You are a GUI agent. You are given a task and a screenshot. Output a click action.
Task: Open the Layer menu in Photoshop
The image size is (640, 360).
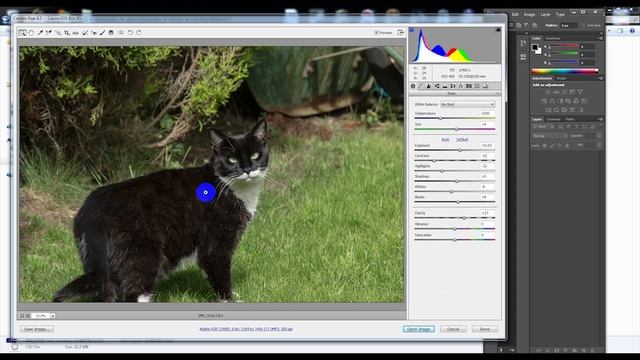coord(545,14)
